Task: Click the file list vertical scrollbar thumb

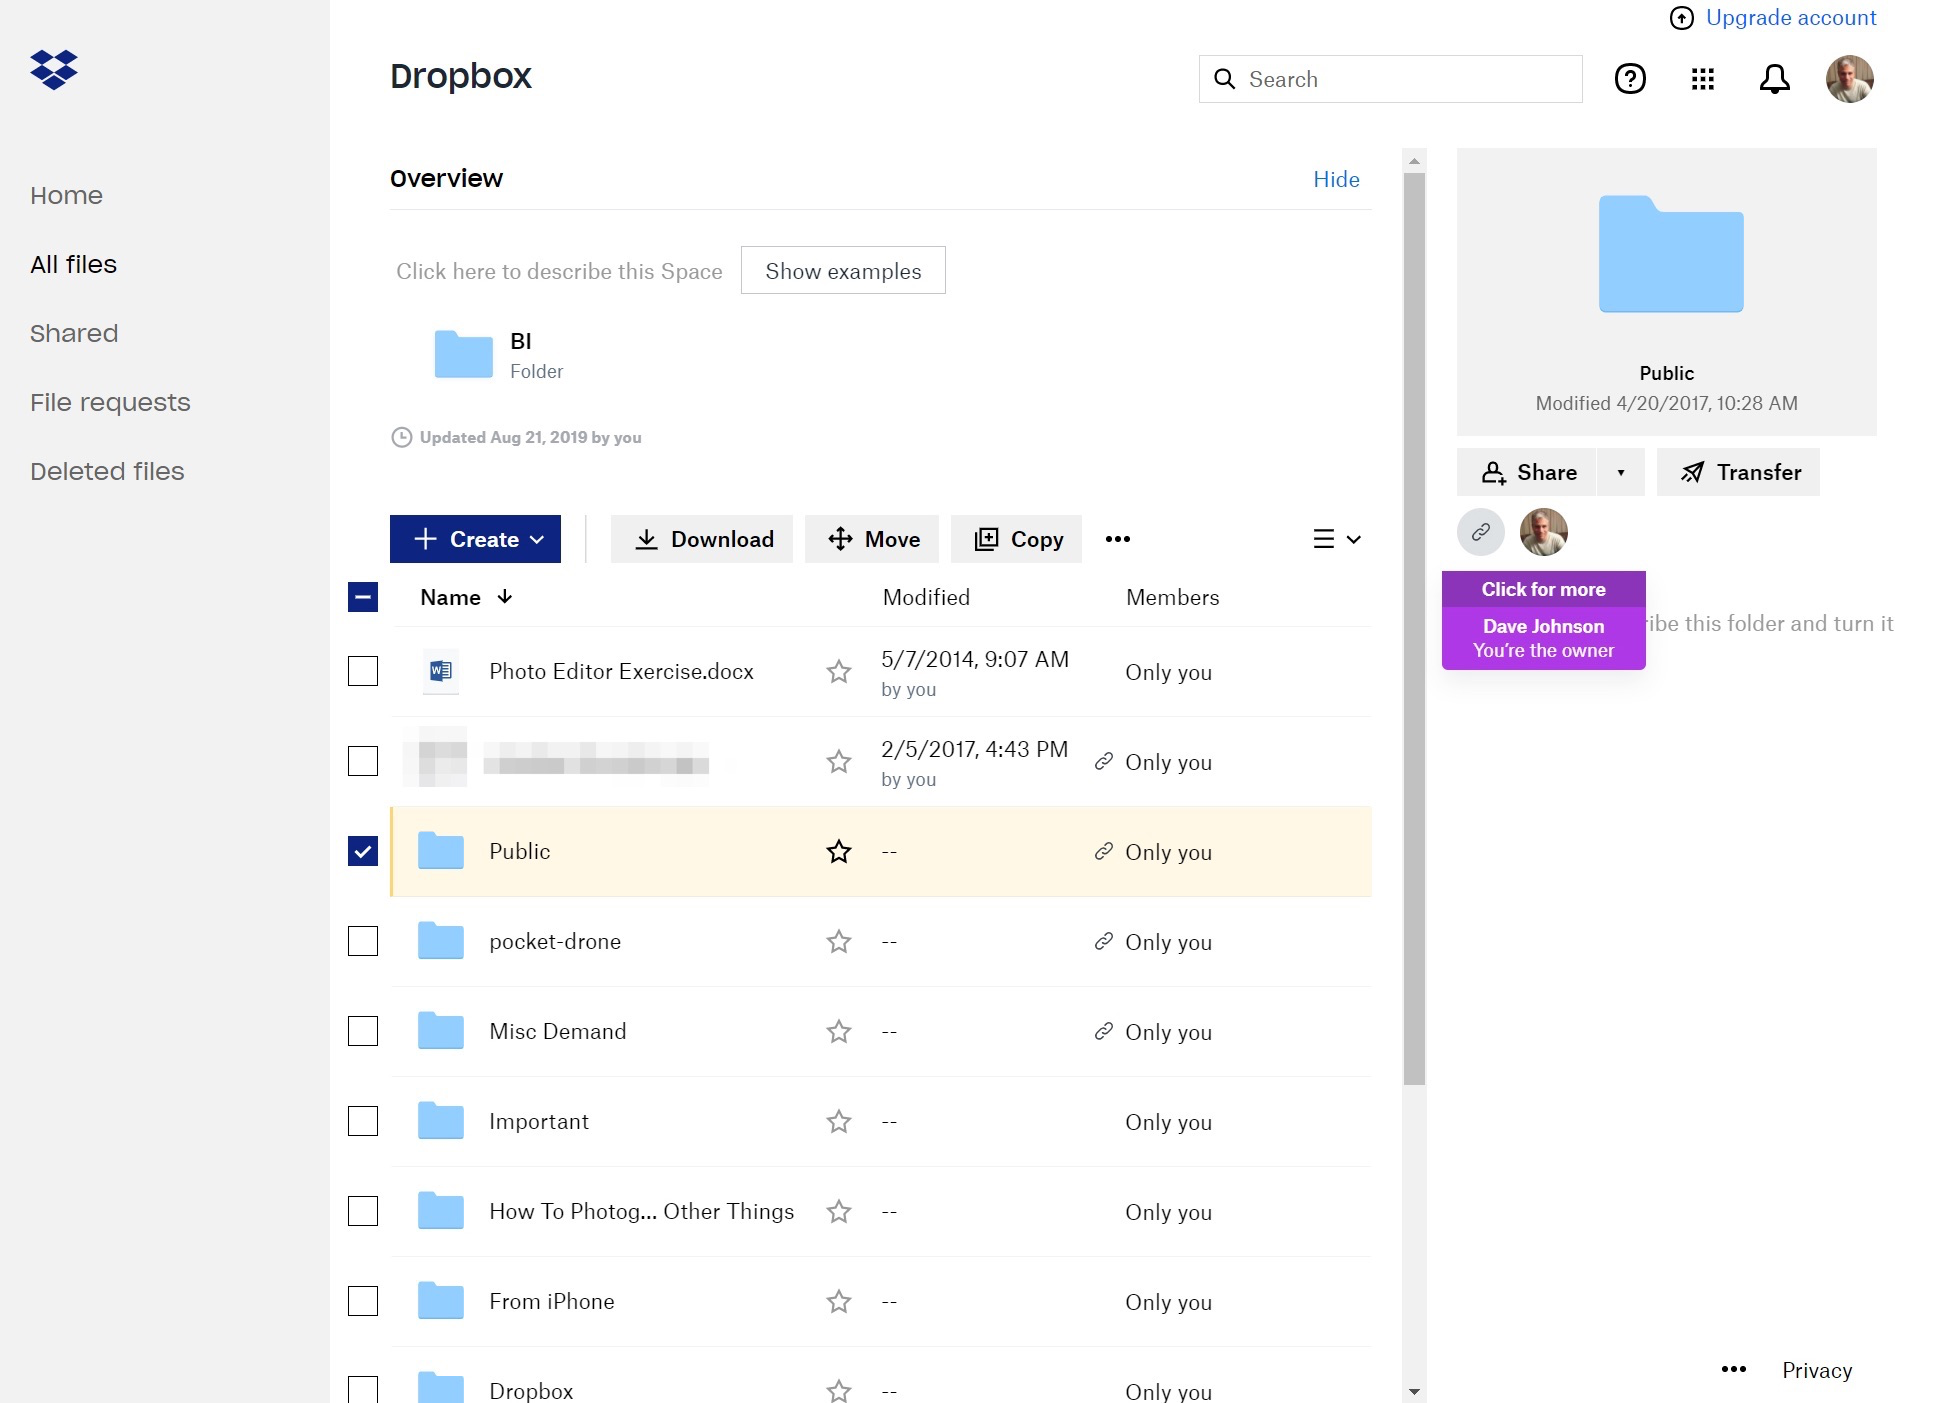Action: pyautogui.click(x=1414, y=628)
